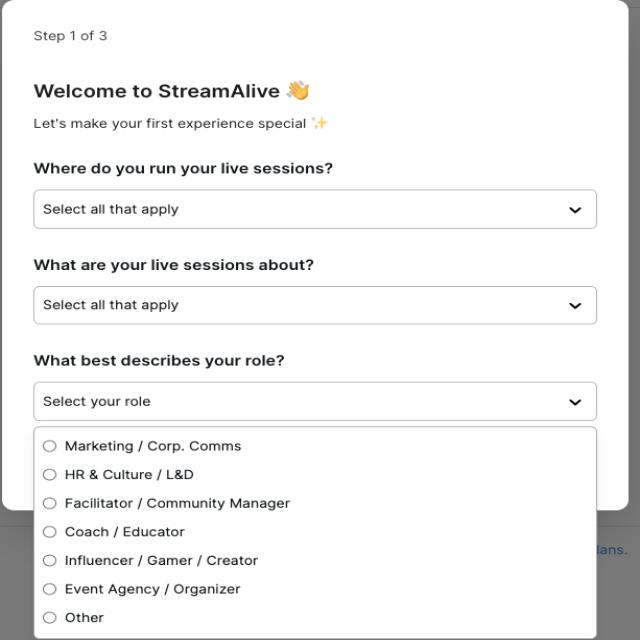Image resolution: width=640 pixels, height=640 pixels.
Task: Select the Marketing / Corp. Comms radio button
Action: [x=49, y=446]
